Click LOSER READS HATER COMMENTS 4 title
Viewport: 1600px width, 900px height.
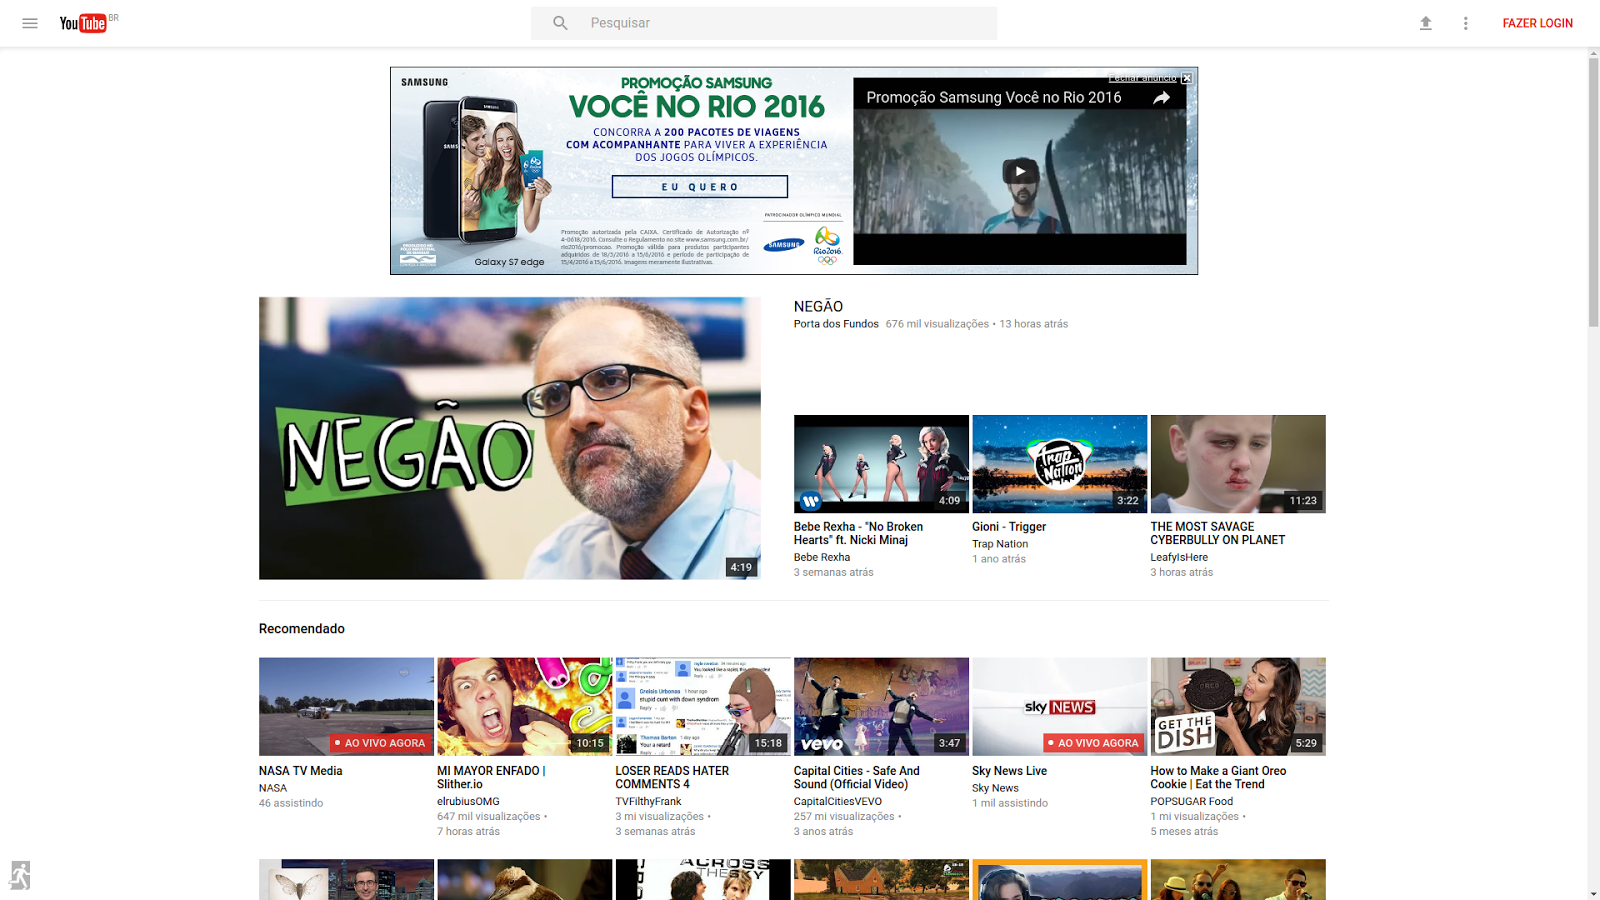672,777
